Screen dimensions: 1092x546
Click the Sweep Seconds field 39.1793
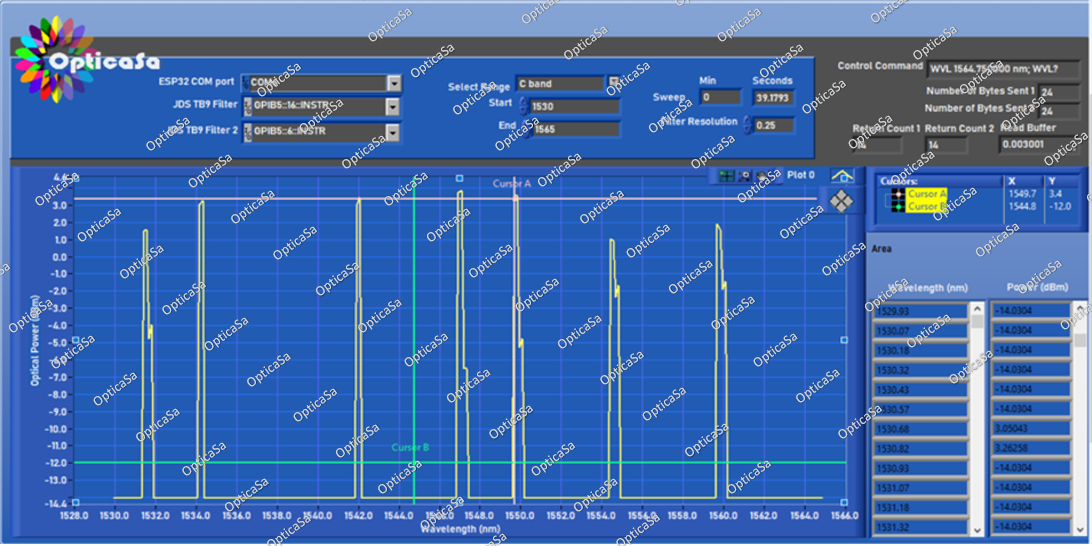(x=774, y=97)
